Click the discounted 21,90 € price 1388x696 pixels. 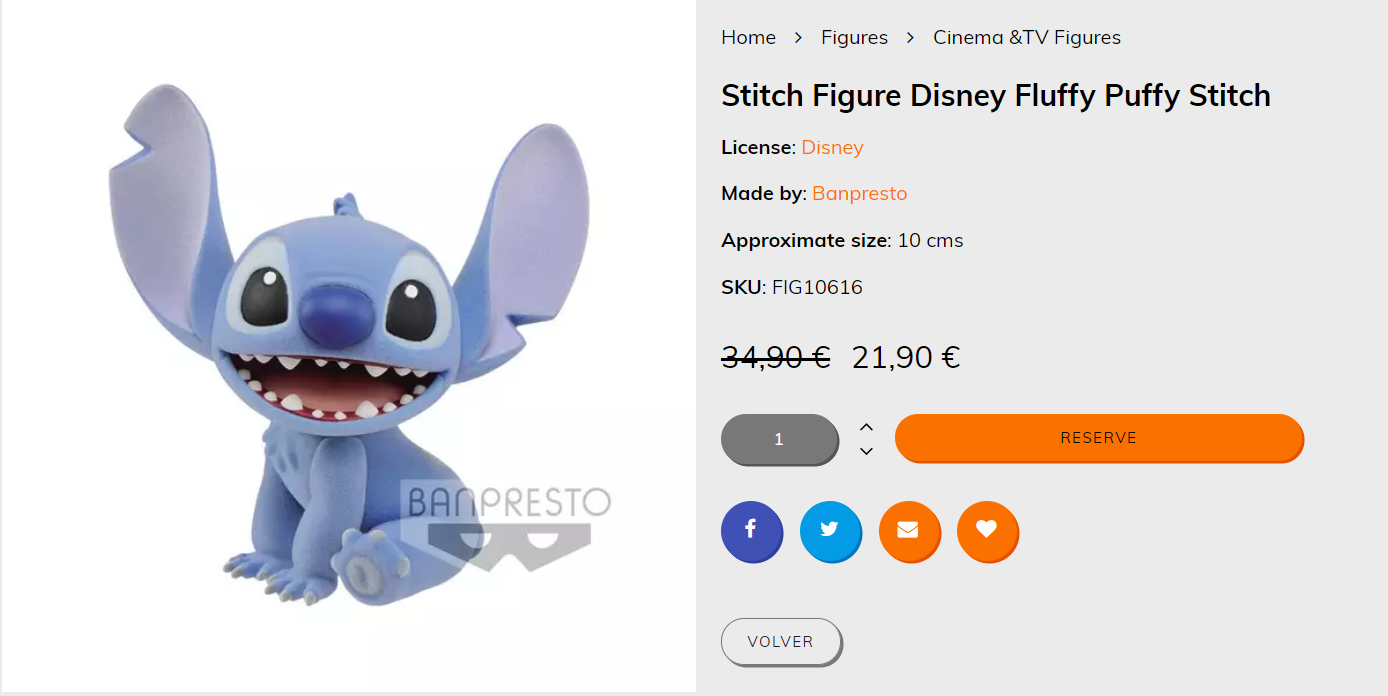click(906, 357)
